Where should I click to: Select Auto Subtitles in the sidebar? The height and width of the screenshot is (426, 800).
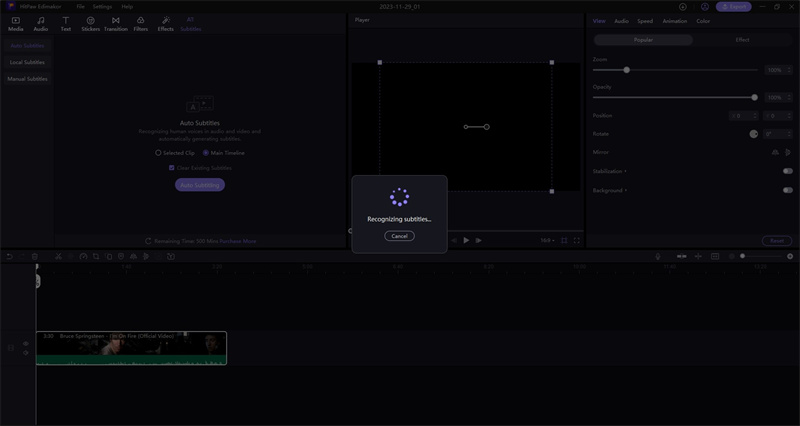tap(27, 46)
